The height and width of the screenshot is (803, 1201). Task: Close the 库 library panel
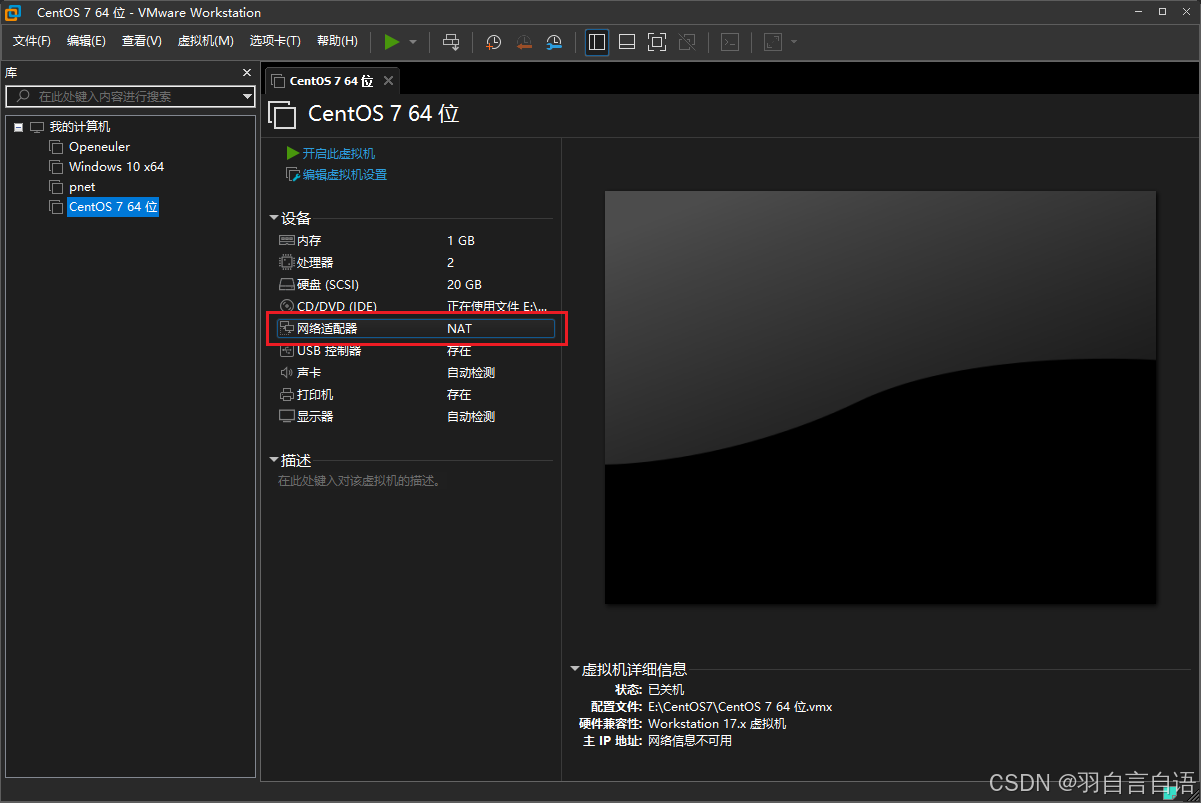(x=247, y=73)
